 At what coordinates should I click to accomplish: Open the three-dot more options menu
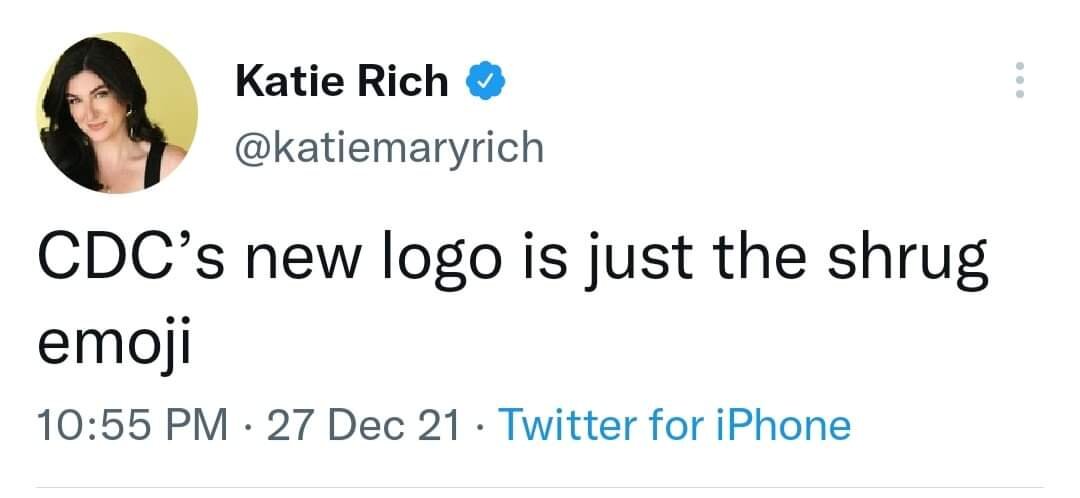point(1019,80)
